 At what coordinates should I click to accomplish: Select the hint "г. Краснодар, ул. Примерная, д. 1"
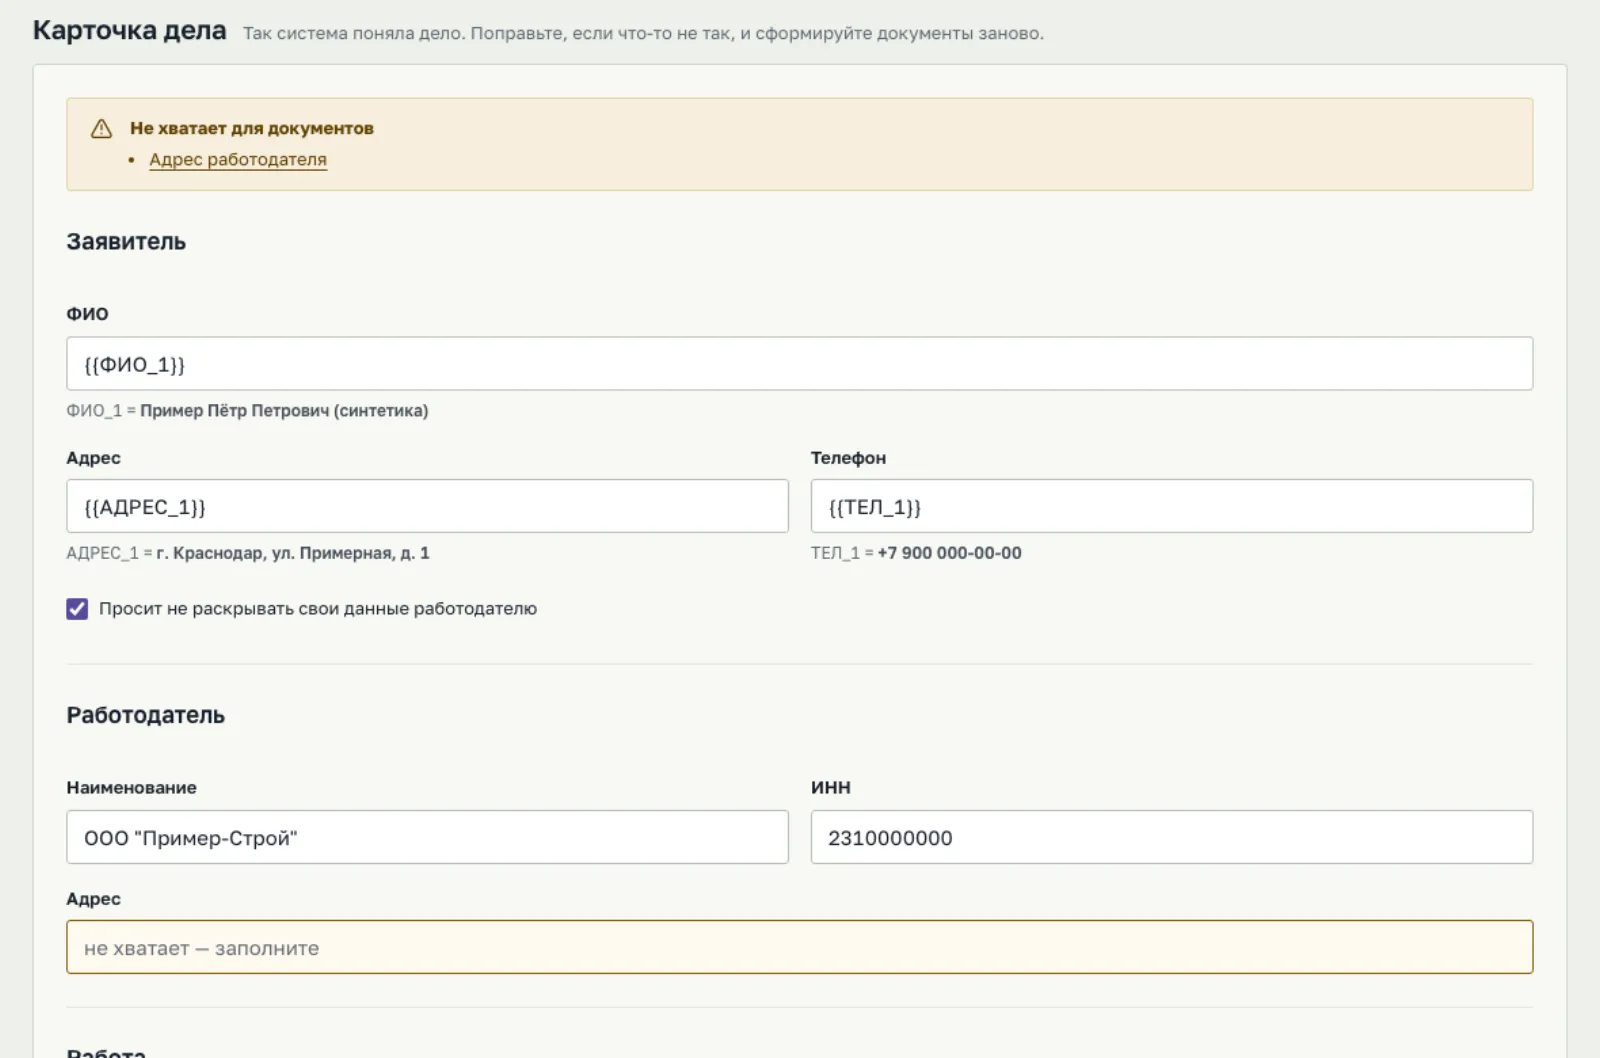click(293, 553)
